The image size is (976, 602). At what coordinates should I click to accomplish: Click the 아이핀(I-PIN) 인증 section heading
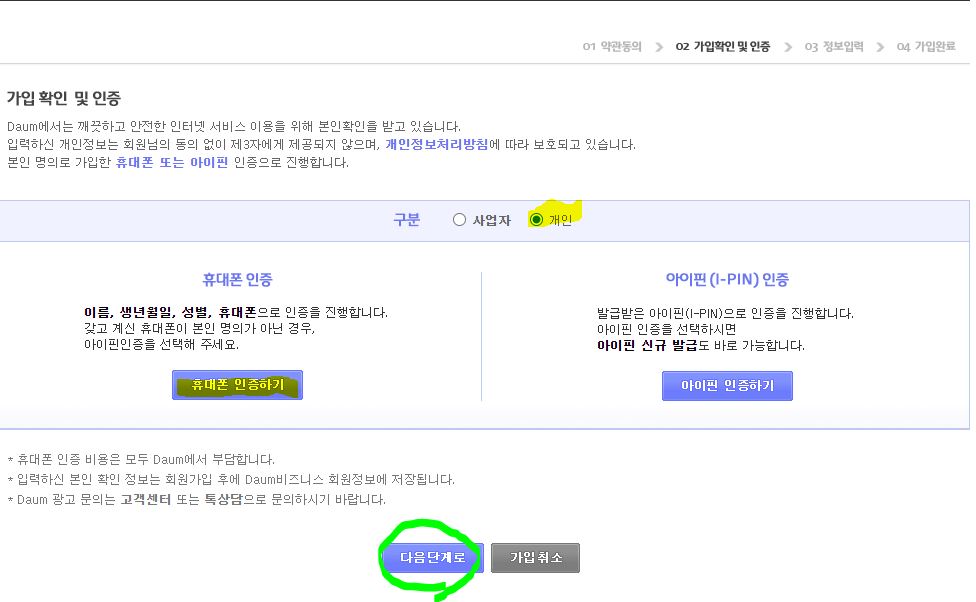tap(727, 279)
